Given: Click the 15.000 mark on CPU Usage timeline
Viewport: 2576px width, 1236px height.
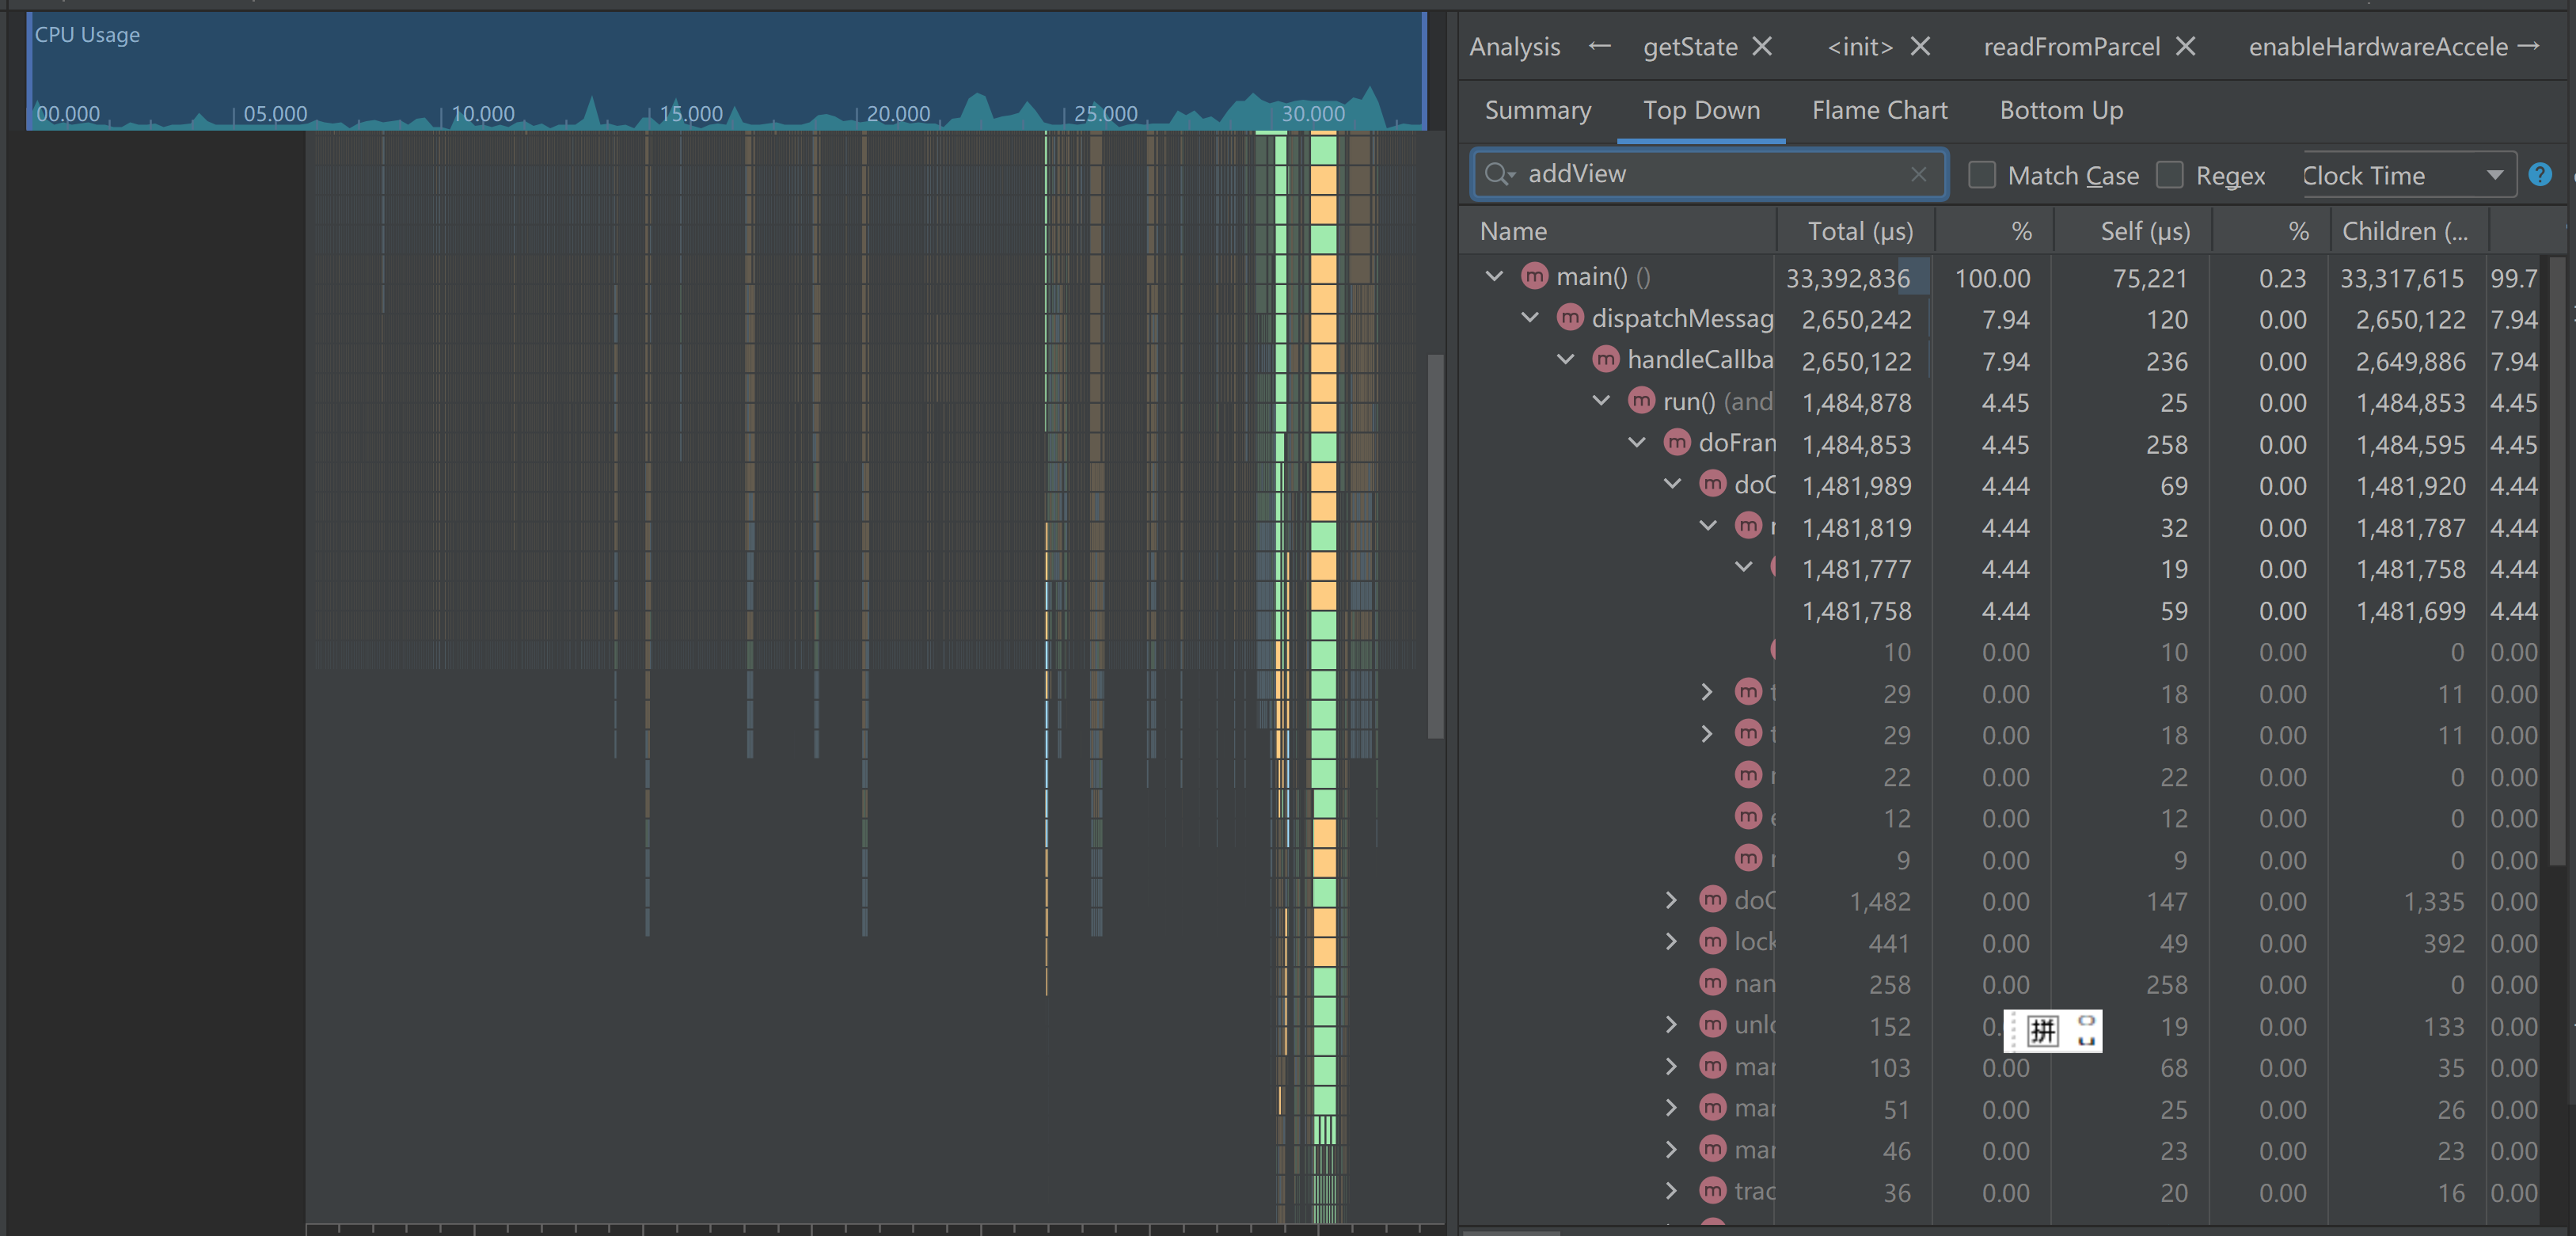Looking at the screenshot, I should [690, 113].
